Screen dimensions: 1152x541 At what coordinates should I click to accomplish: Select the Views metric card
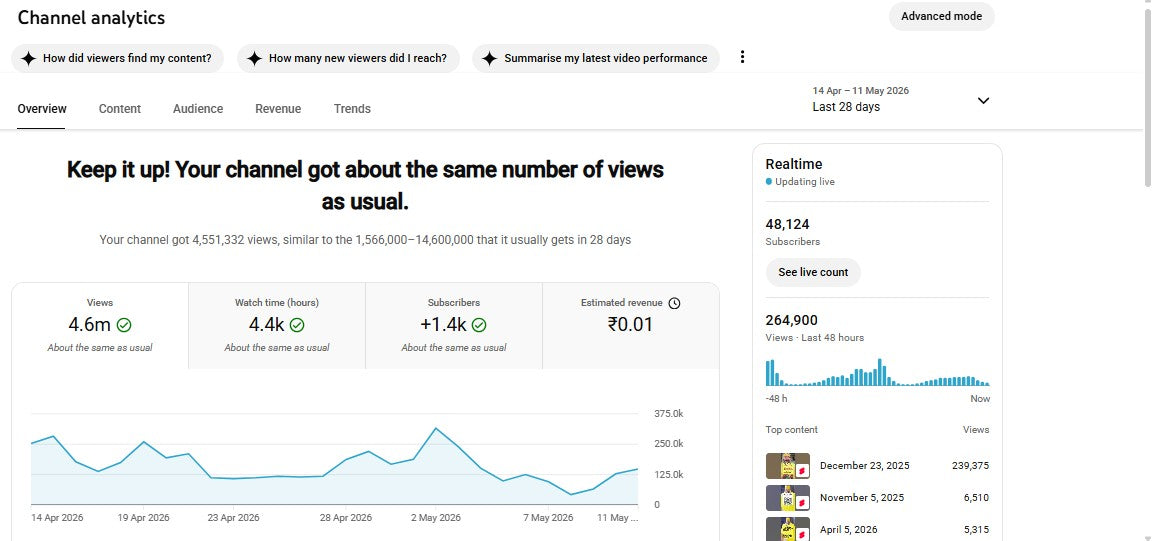tap(100, 326)
